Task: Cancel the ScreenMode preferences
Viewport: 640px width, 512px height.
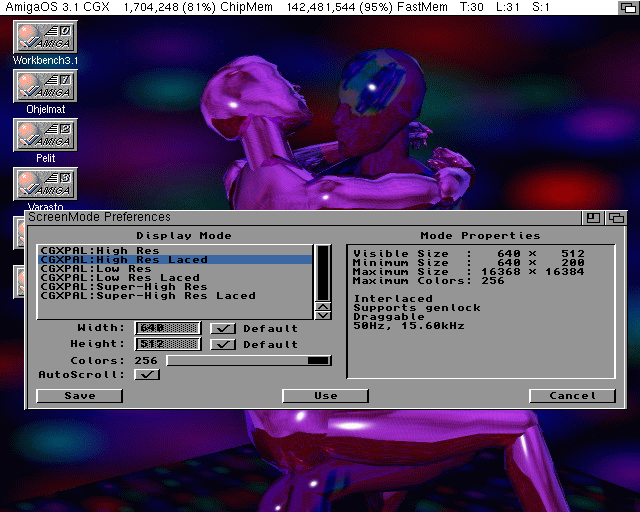Action: point(572,396)
